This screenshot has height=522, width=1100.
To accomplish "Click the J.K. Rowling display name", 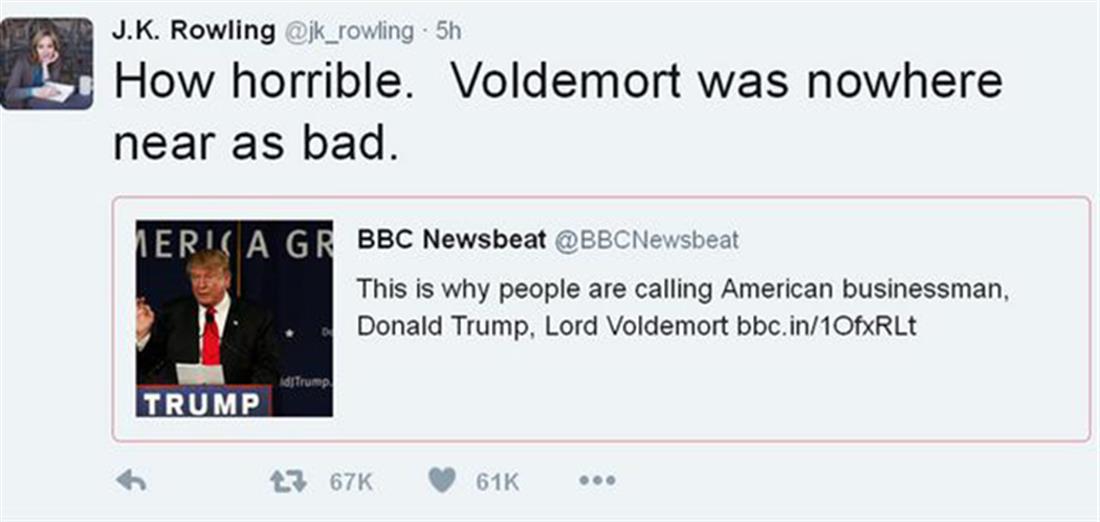I will [x=194, y=31].
